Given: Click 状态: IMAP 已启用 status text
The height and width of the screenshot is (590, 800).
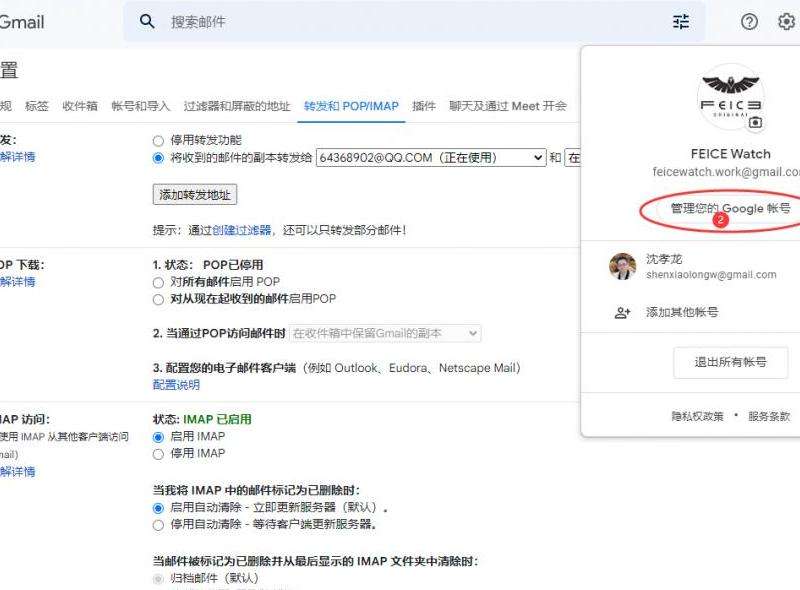Looking at the screenshot, I should [x=202, y=420].
